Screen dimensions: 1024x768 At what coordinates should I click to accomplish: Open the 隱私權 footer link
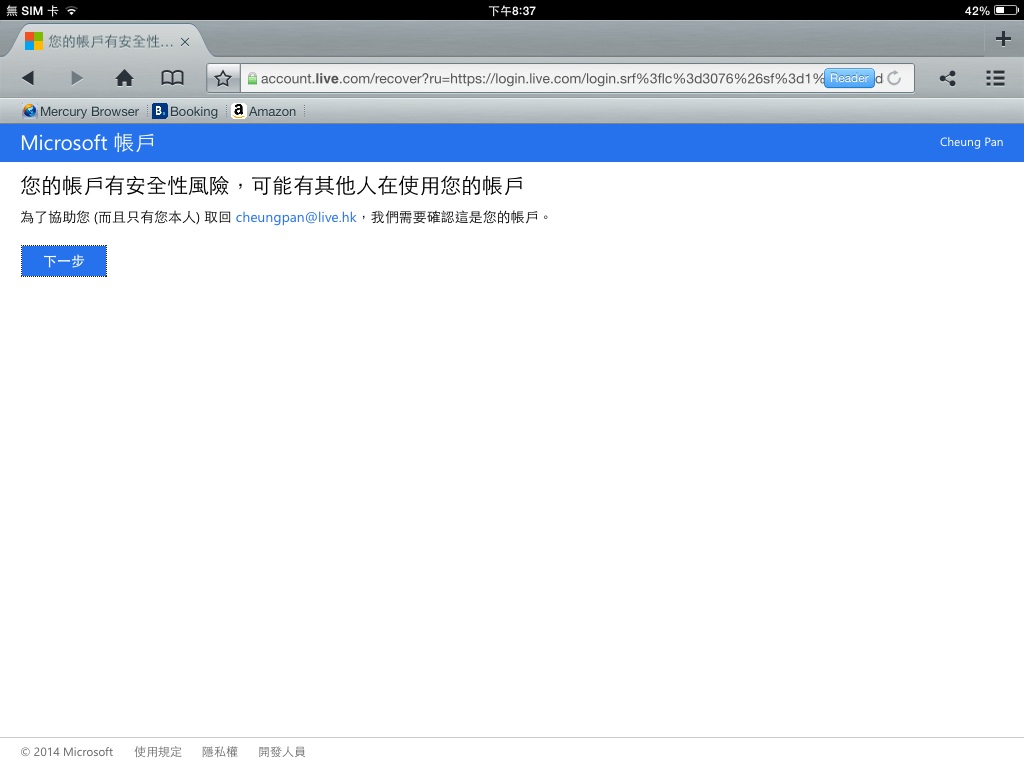click(x=219, y=752)
